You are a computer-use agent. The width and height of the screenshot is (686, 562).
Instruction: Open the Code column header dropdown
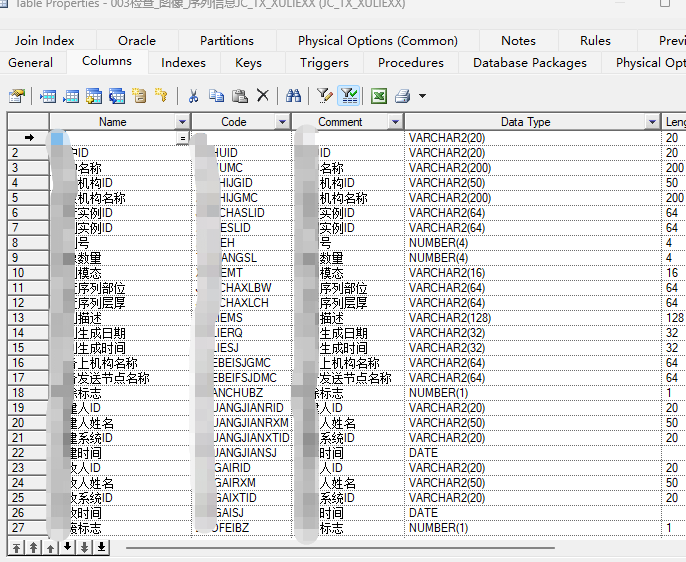tap(282, 122)
